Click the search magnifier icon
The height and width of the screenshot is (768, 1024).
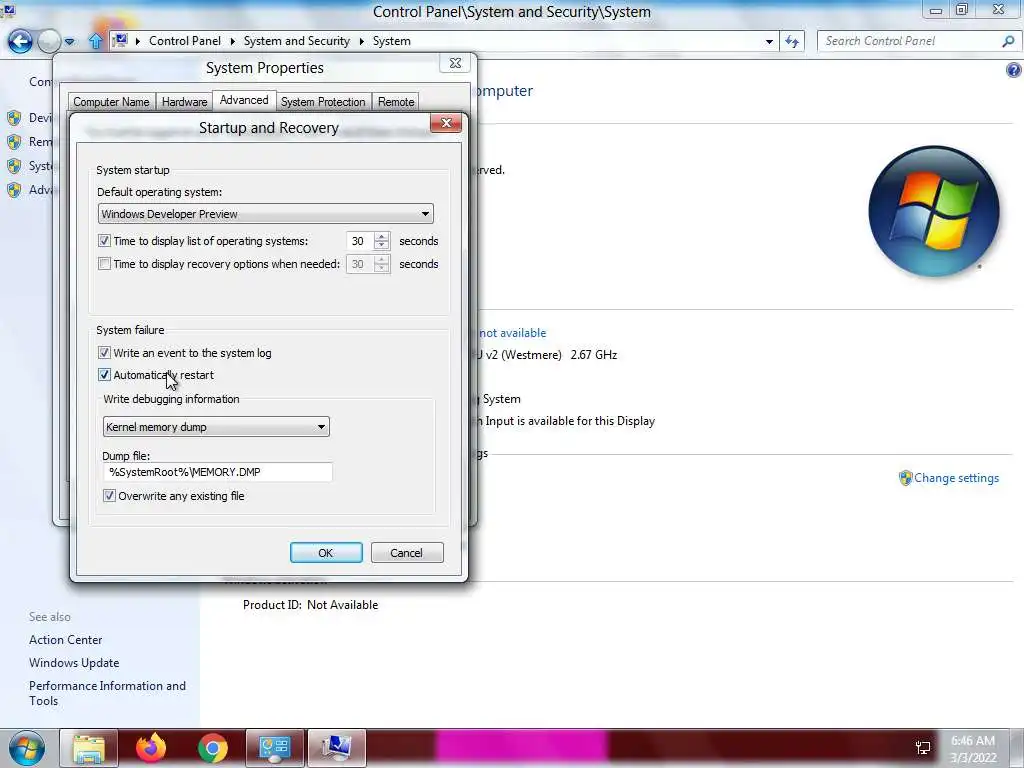1008,41
